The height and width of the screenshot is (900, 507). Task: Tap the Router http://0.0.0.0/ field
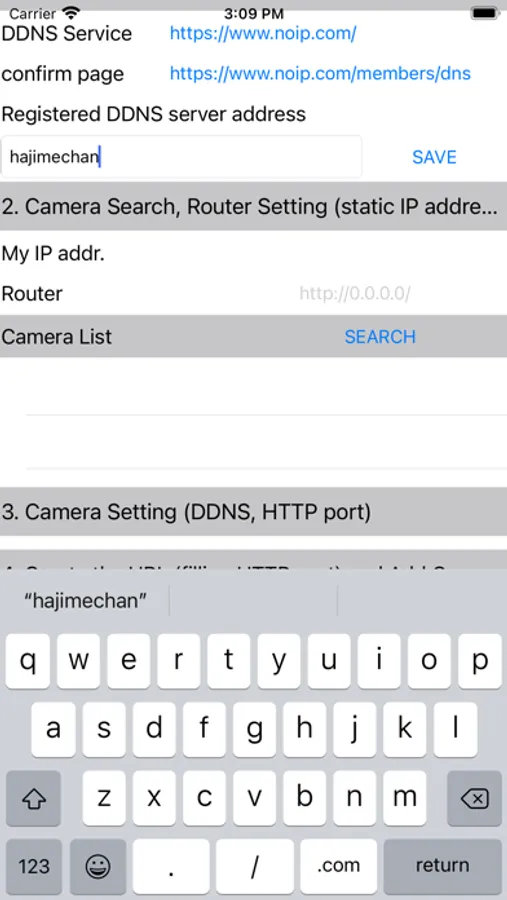coord(355,294)
